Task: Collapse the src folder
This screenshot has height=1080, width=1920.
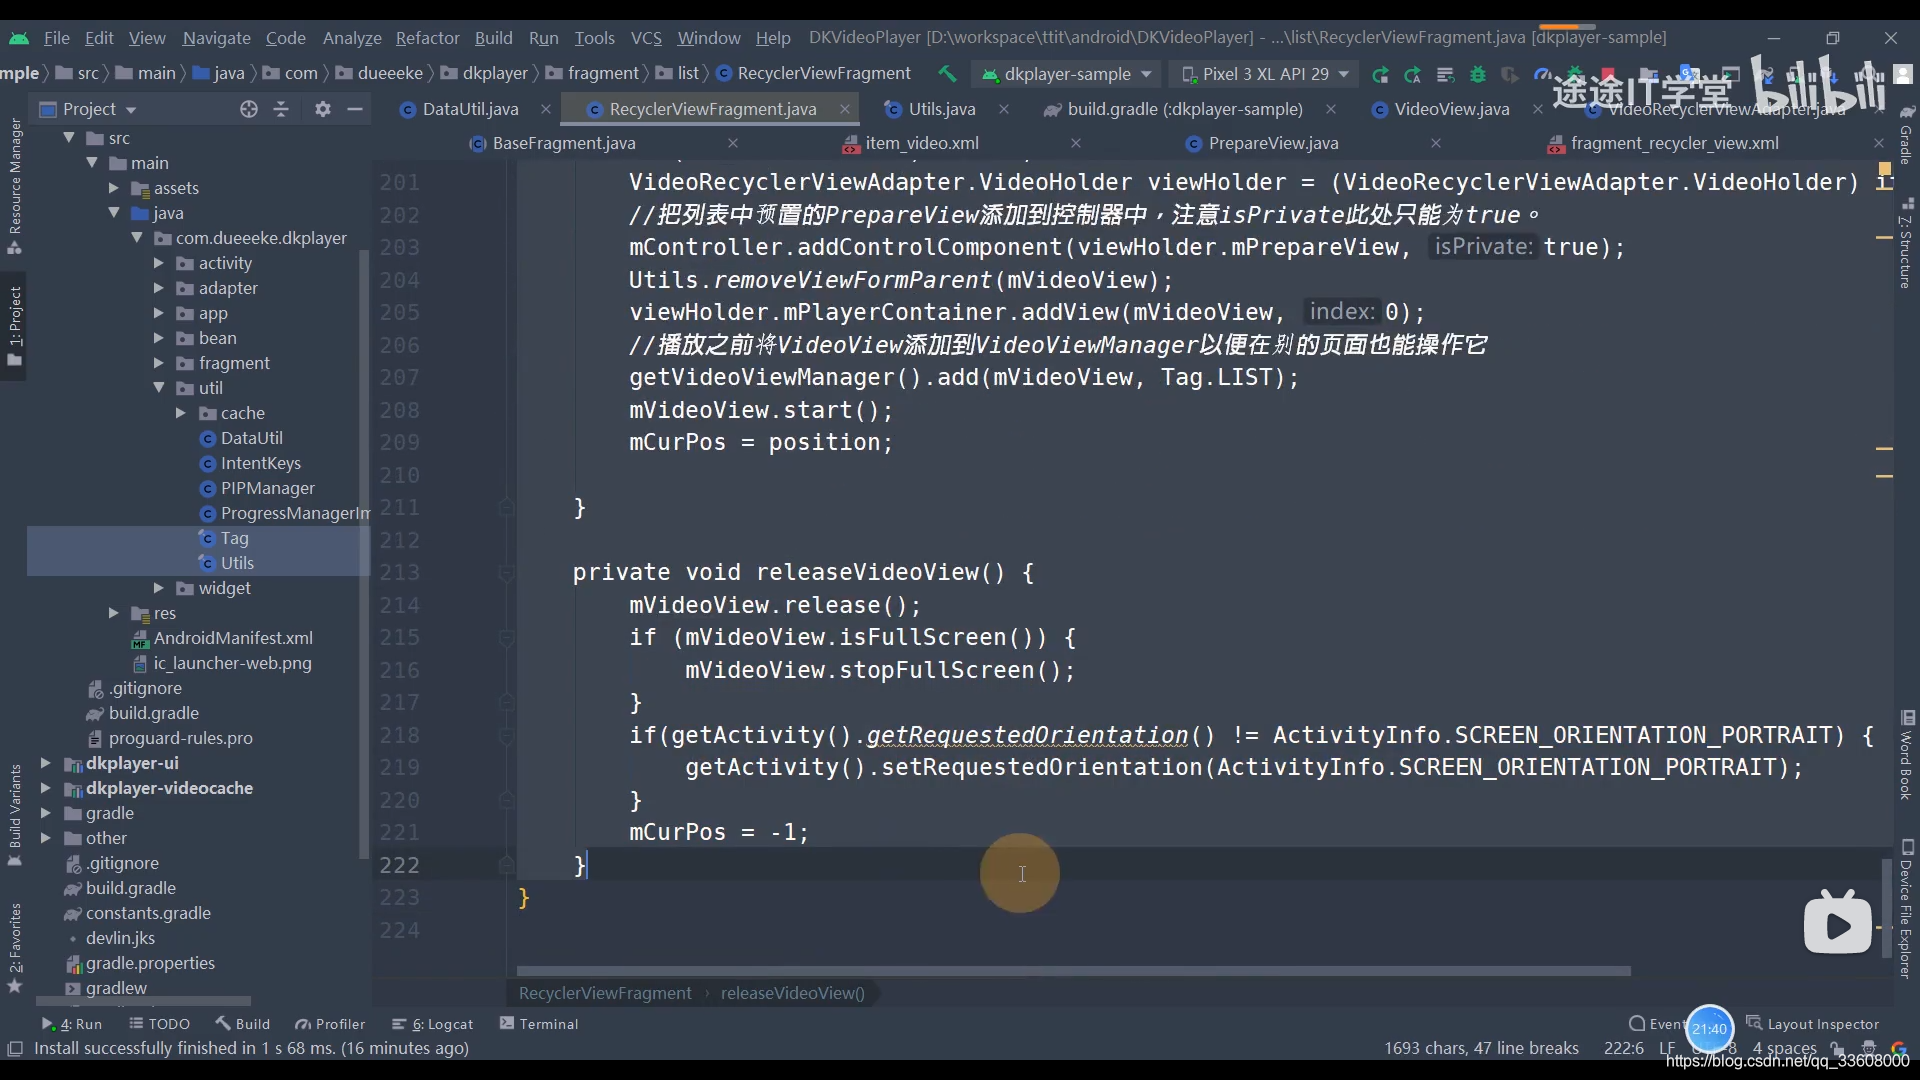Action: click(x=69, y=138)
